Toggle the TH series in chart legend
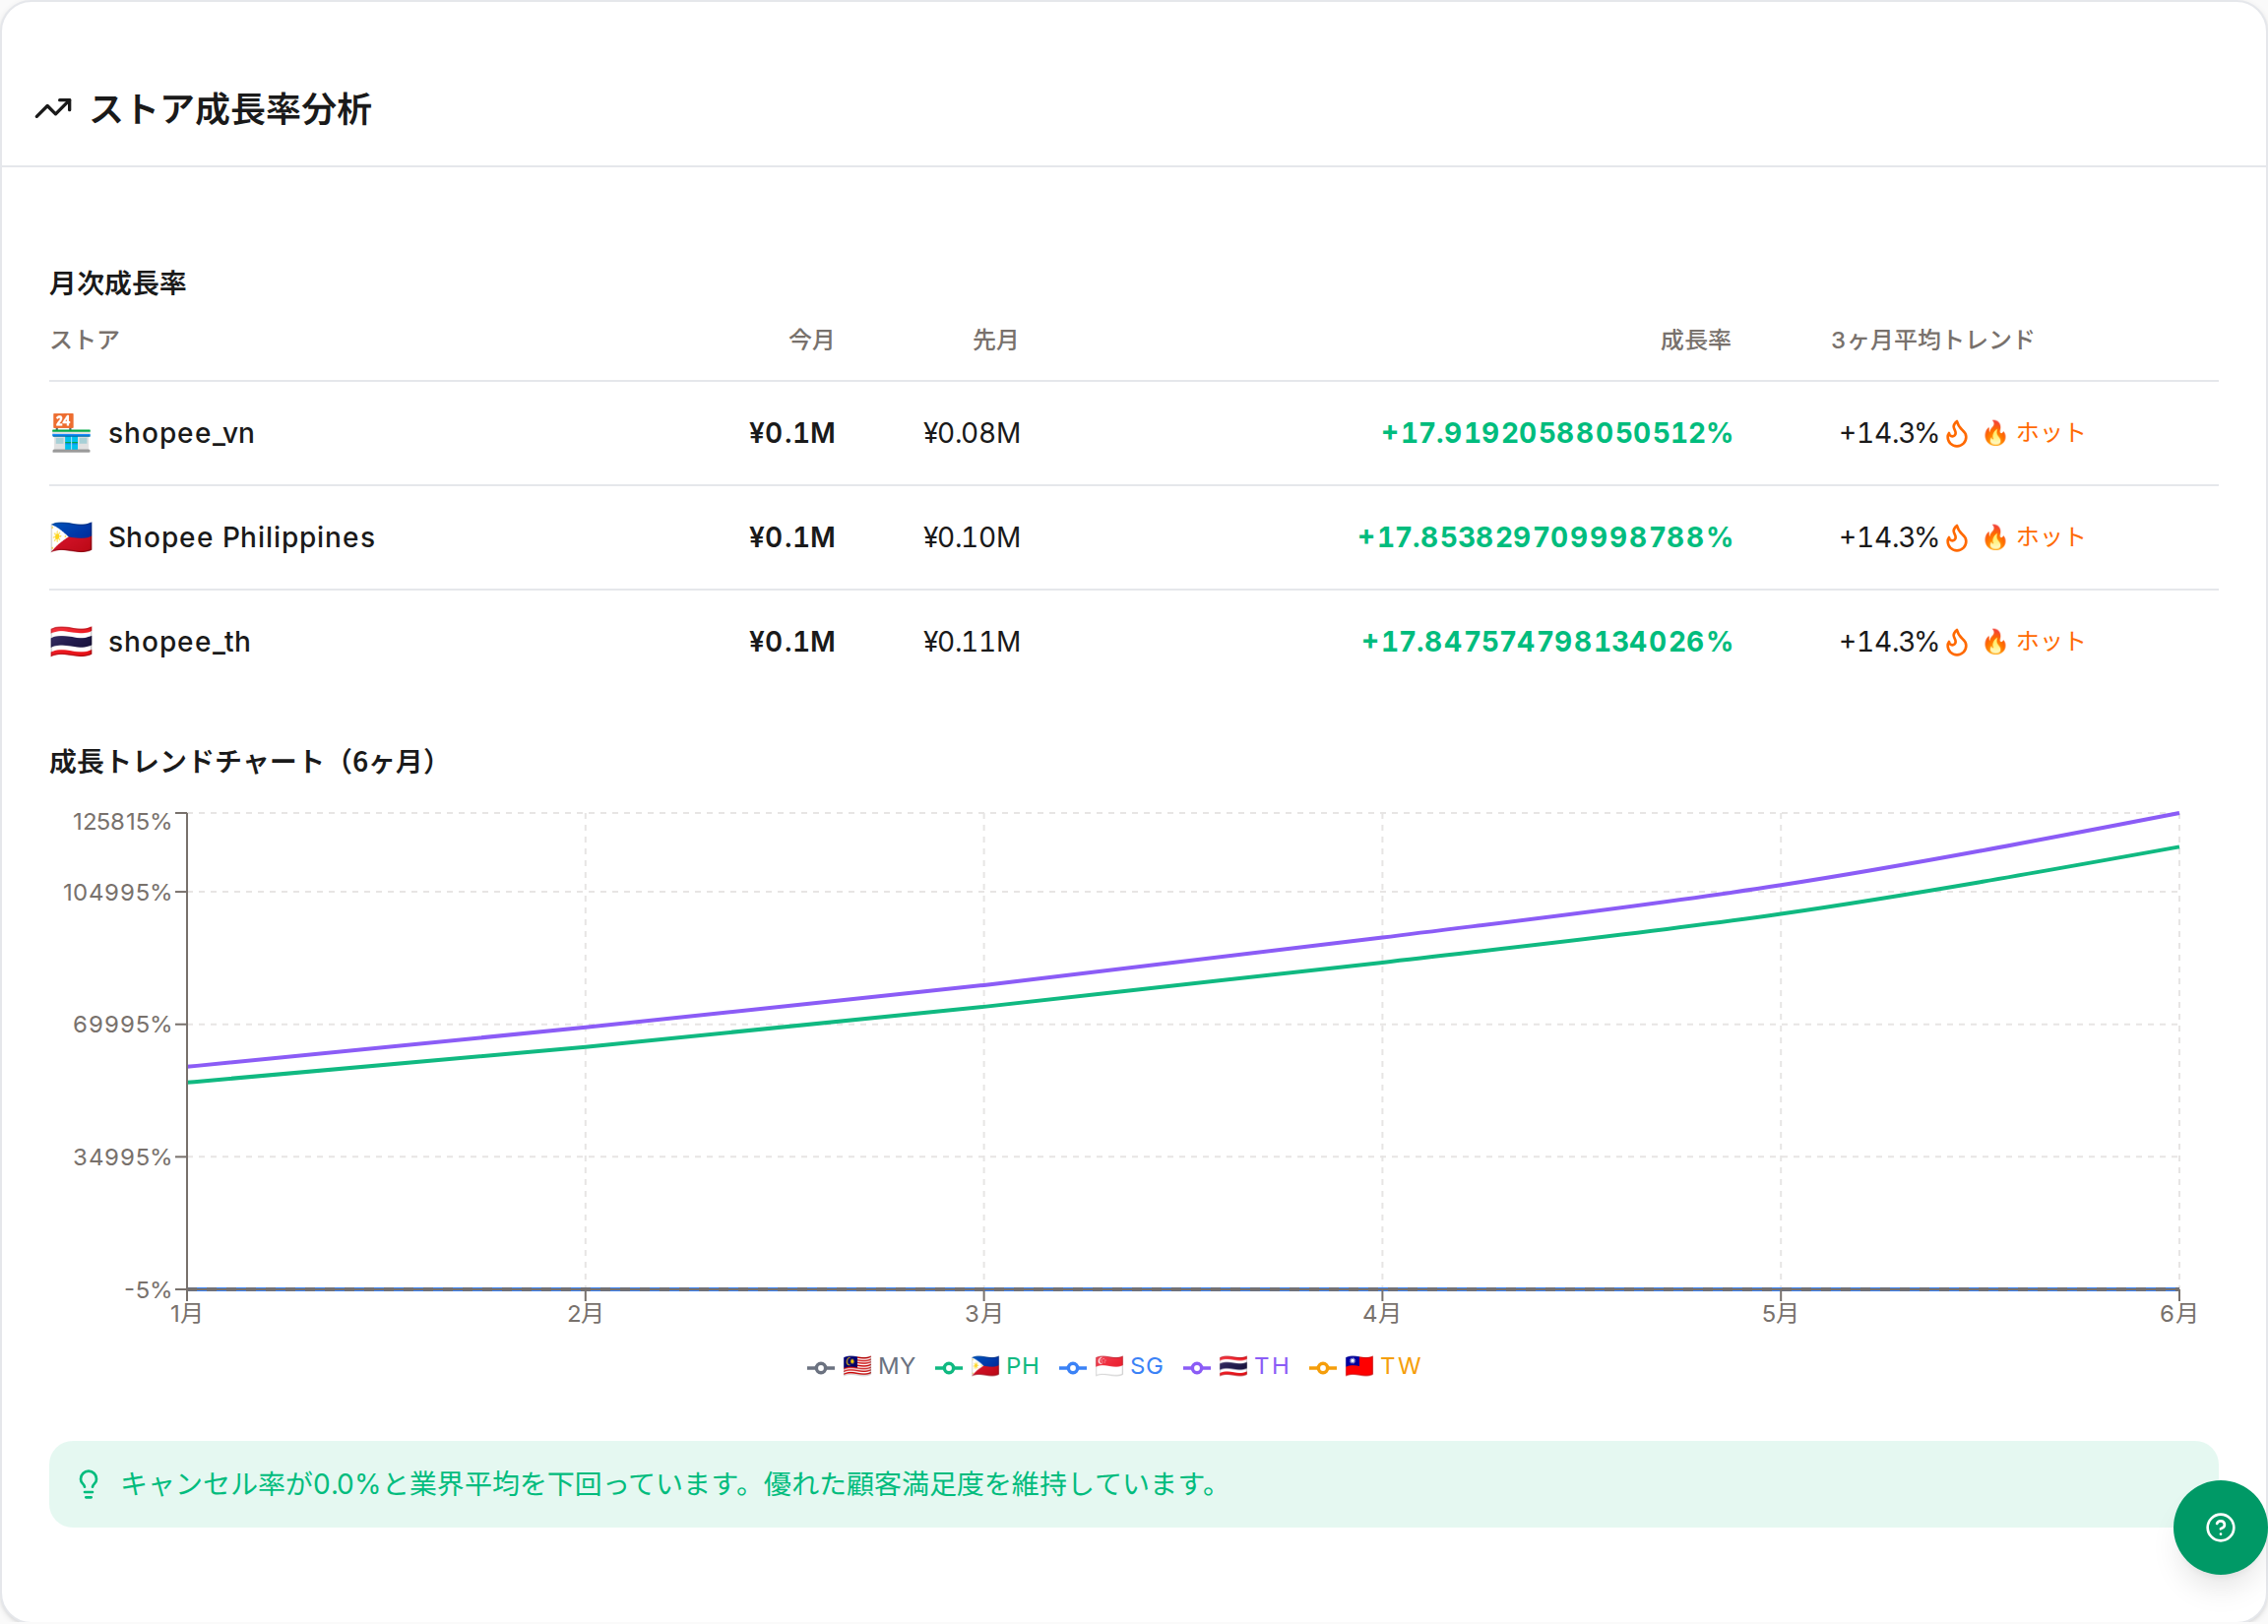This screenshot has height=1624, width=2268. coord(1236,1367)
